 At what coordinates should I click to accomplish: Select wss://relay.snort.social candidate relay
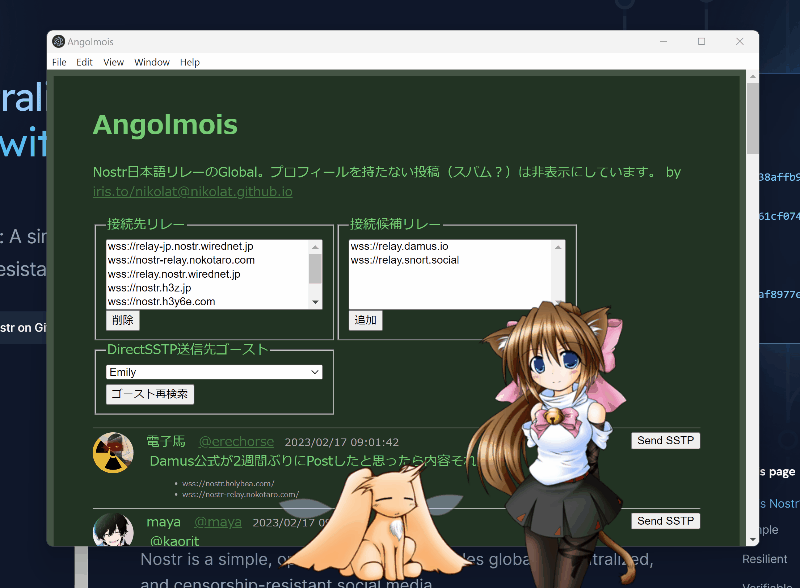point(450,260)
